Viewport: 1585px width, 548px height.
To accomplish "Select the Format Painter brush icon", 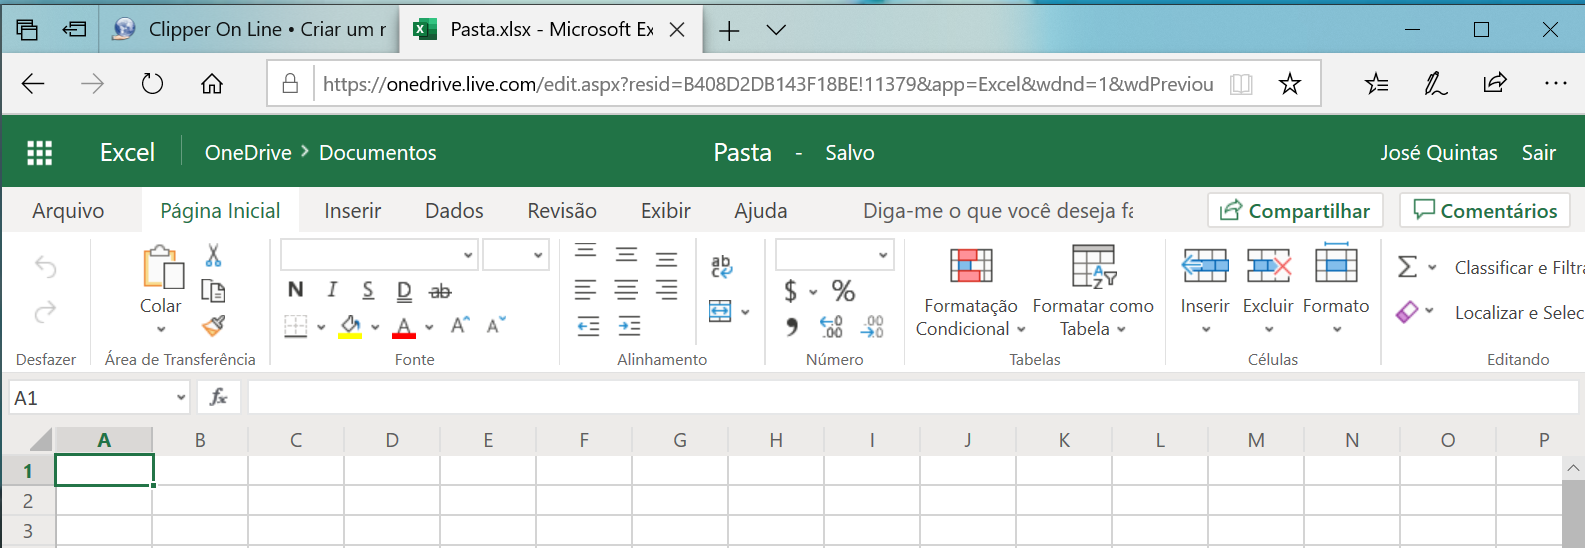I will tap(213, 326).
